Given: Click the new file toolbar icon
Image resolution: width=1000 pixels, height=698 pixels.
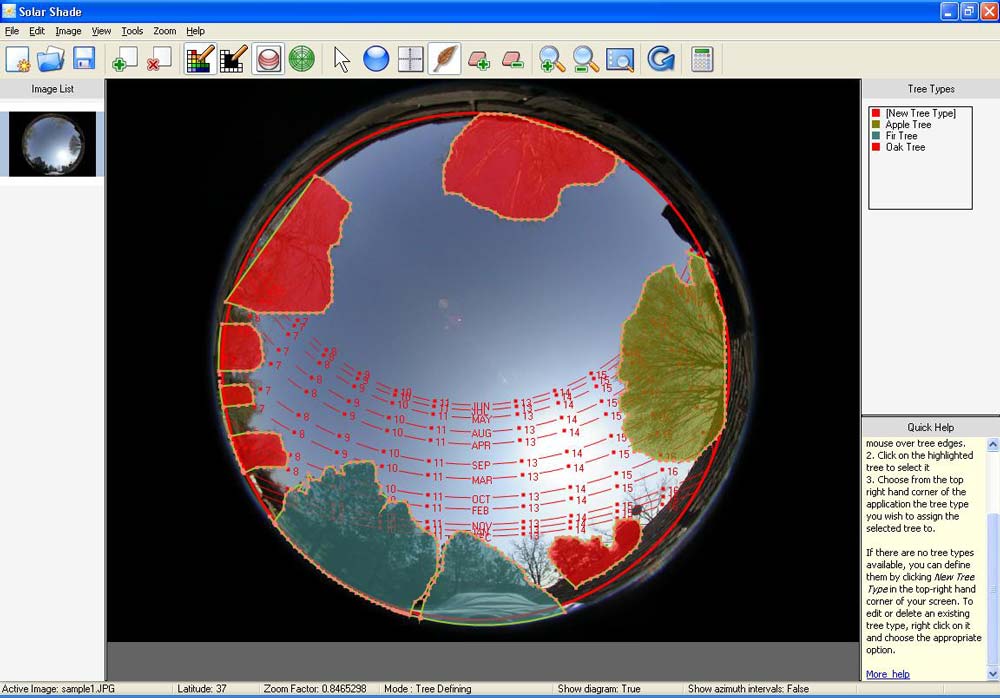Looking at the screenshot, I should [18, 60].
